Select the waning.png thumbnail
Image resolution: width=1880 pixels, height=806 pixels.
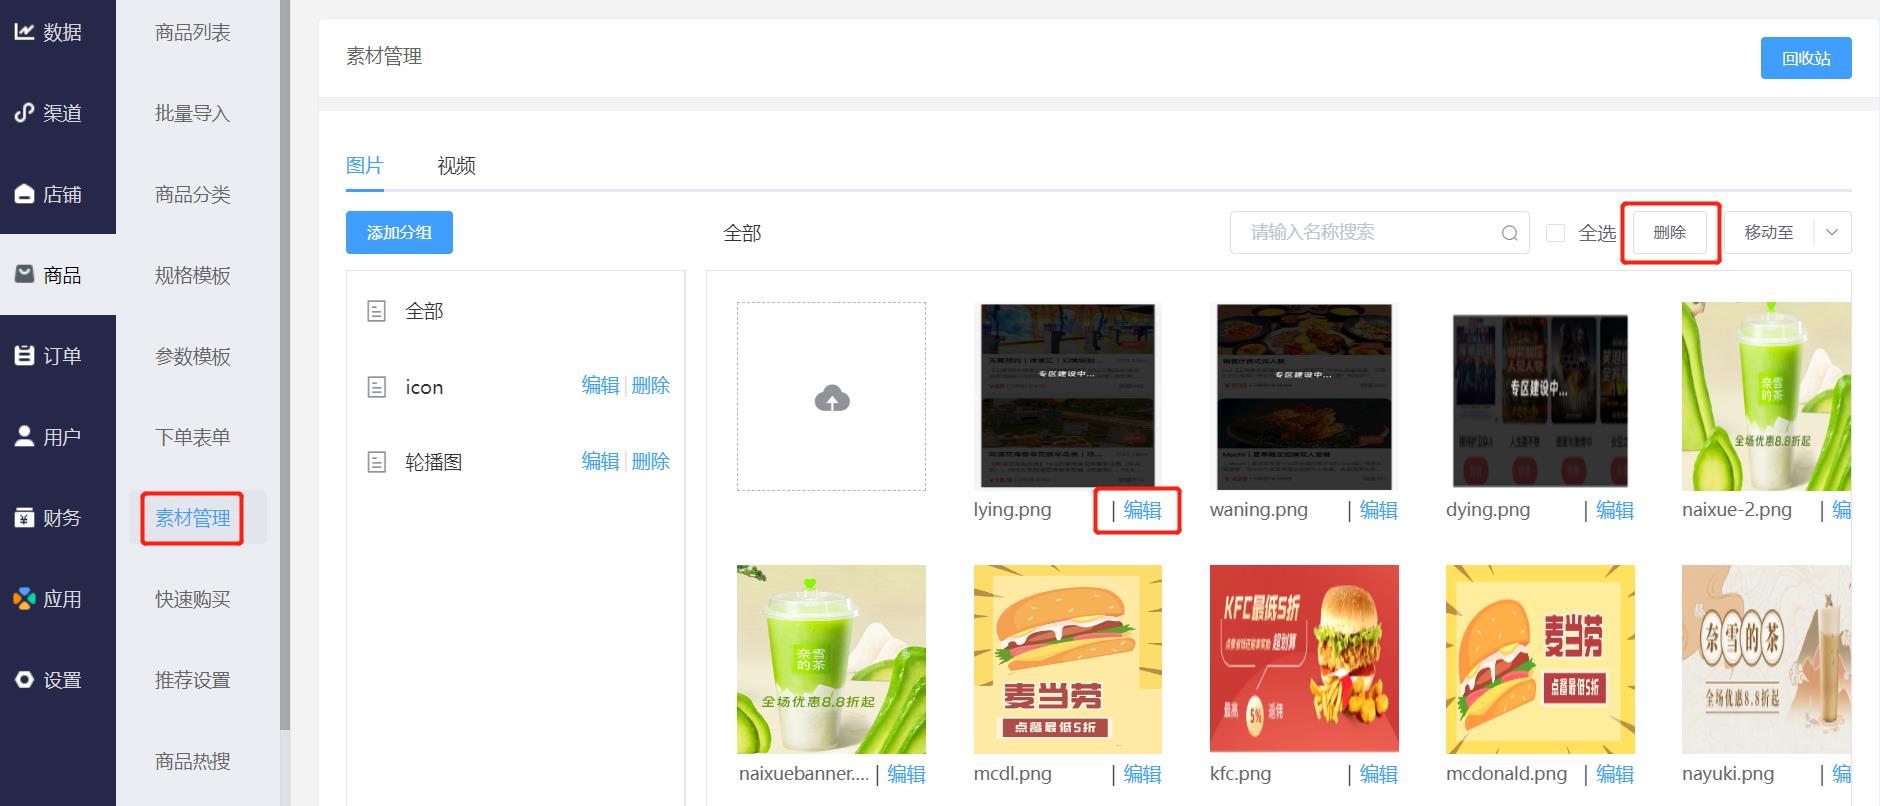tap(1304, 396)
